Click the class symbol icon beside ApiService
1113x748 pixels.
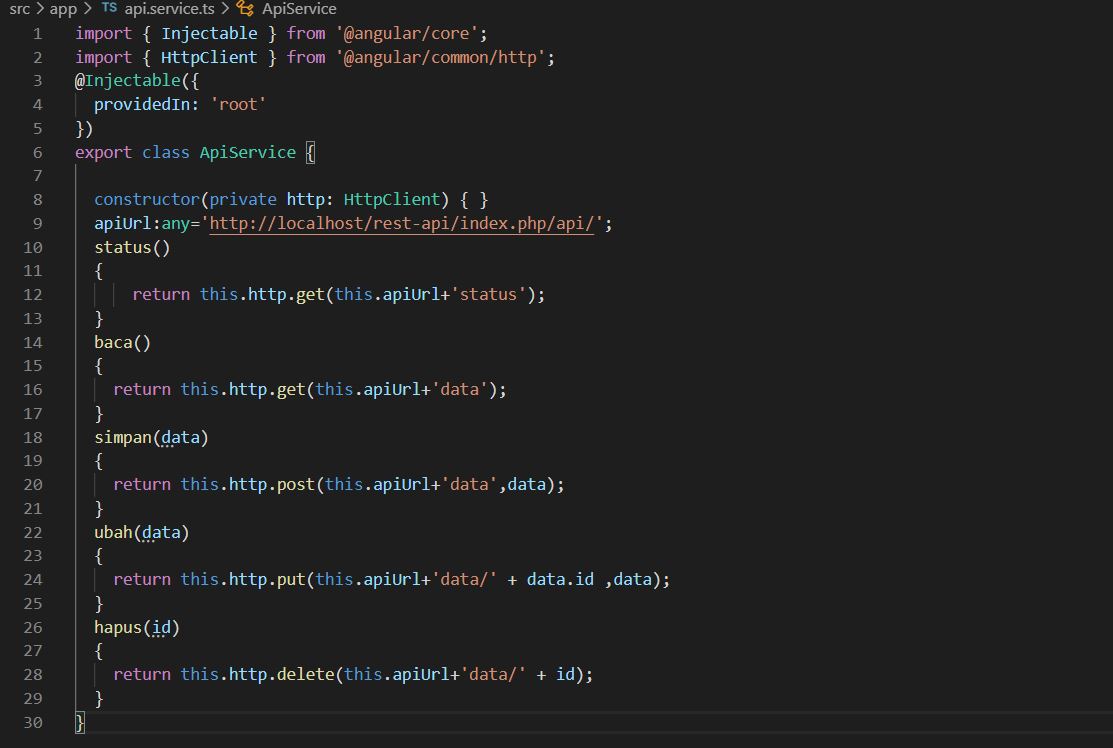(x=245, y=9)
